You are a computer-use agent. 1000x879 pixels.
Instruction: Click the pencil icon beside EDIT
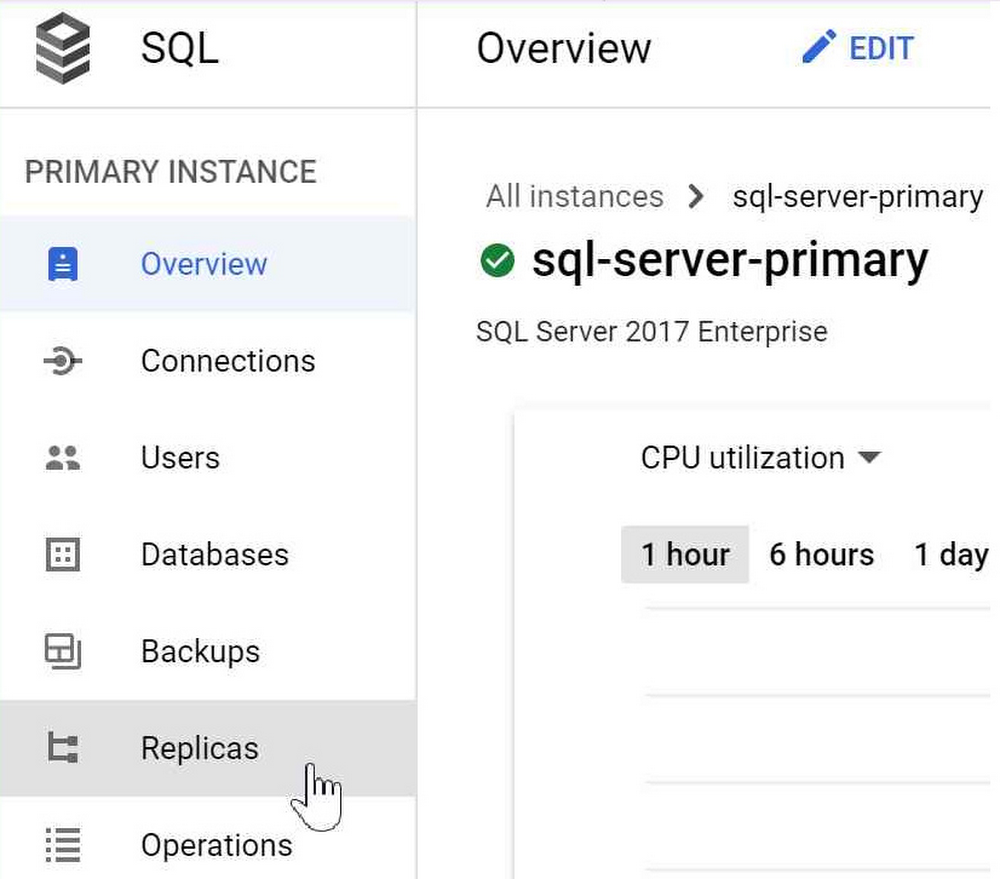[x=819, y=47]
